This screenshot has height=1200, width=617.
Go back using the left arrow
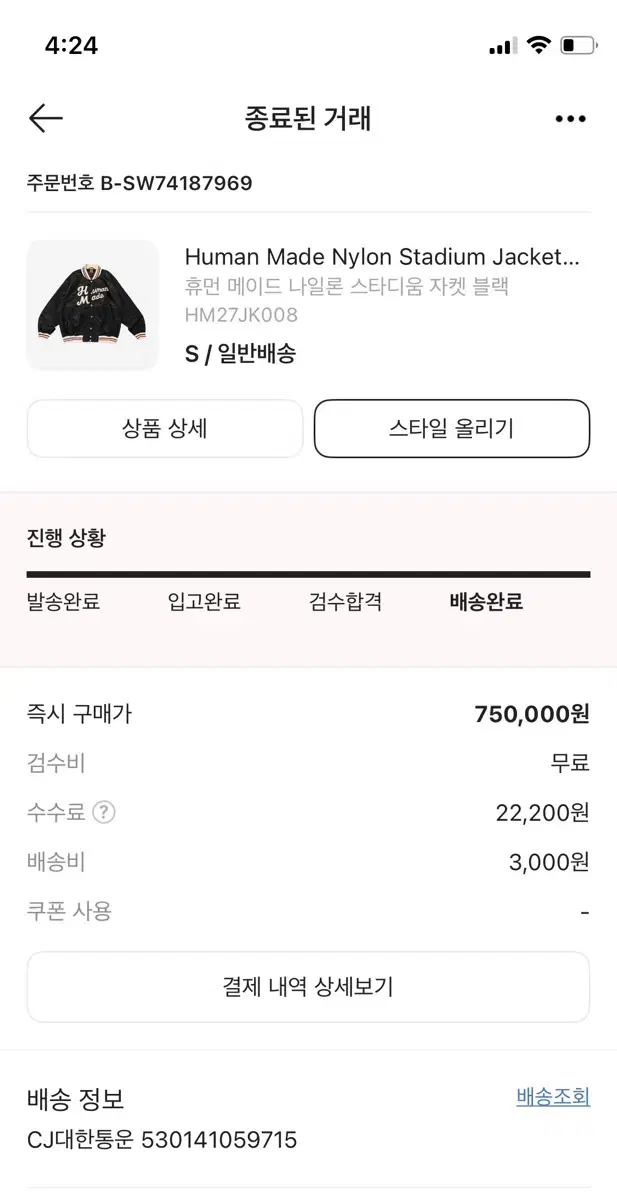point(45,118)
